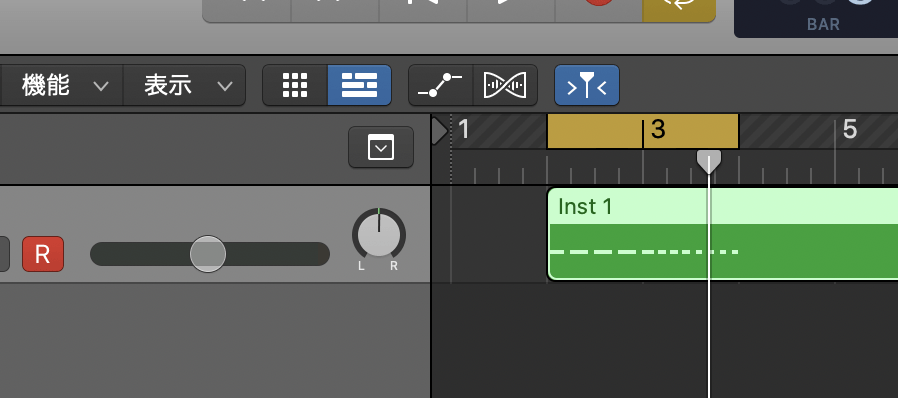Toggle the yellow Cycle mode button
The image size is (898, 398).
679,10
